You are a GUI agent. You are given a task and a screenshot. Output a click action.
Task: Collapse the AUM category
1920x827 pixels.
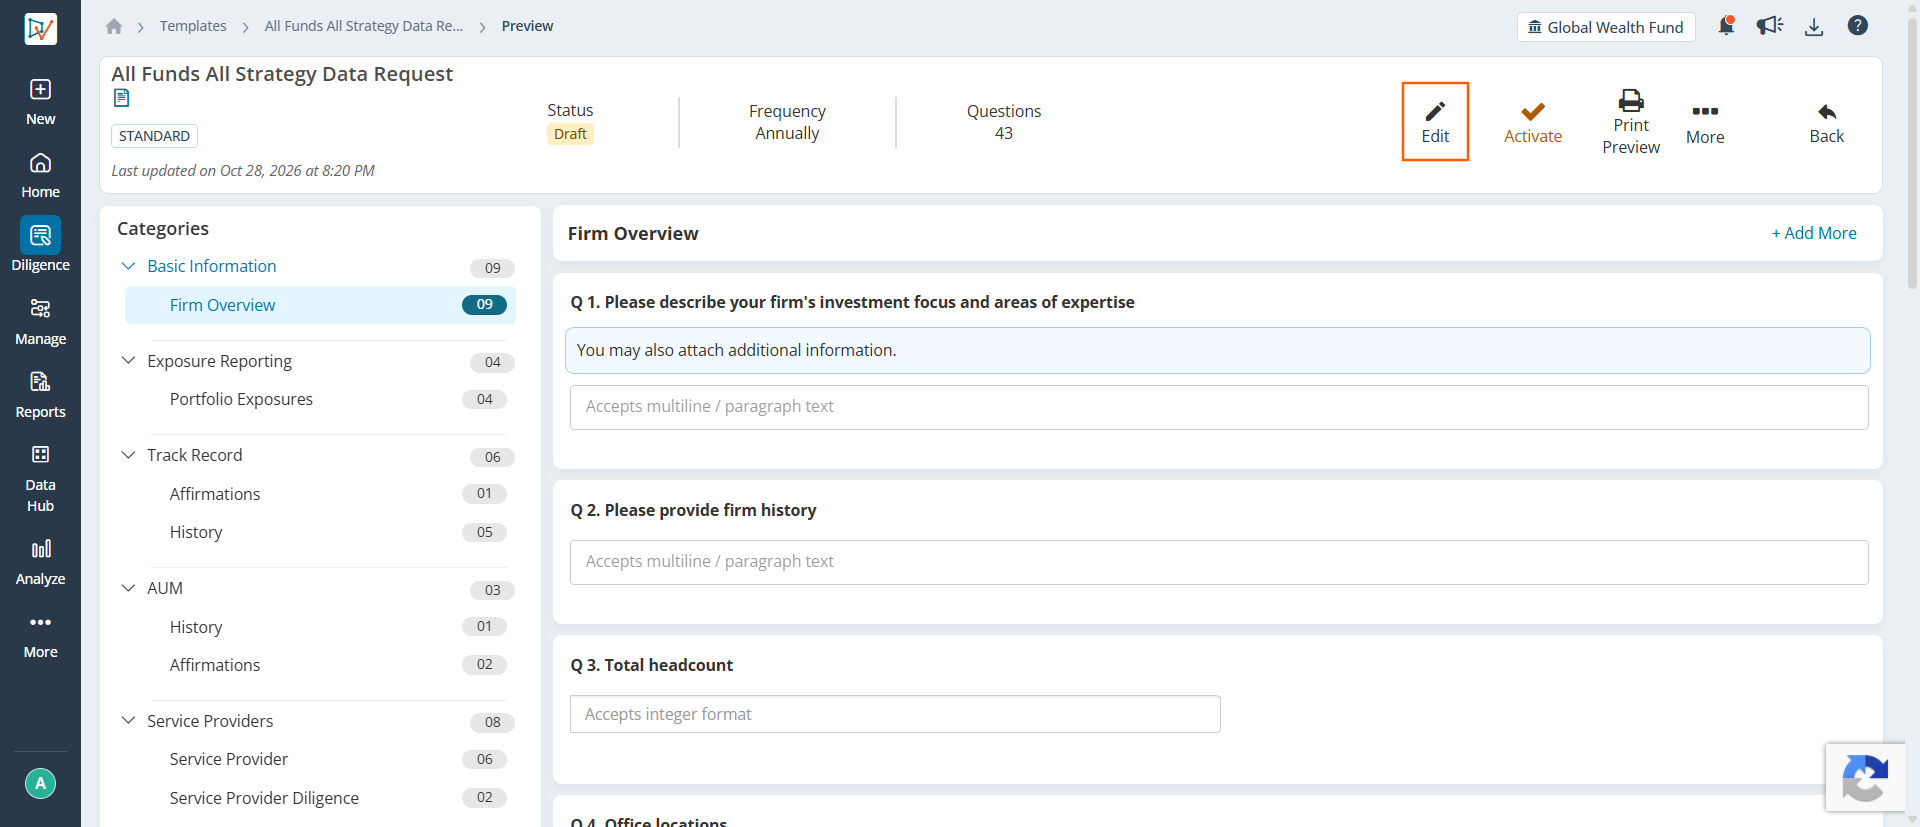(128, 588)
